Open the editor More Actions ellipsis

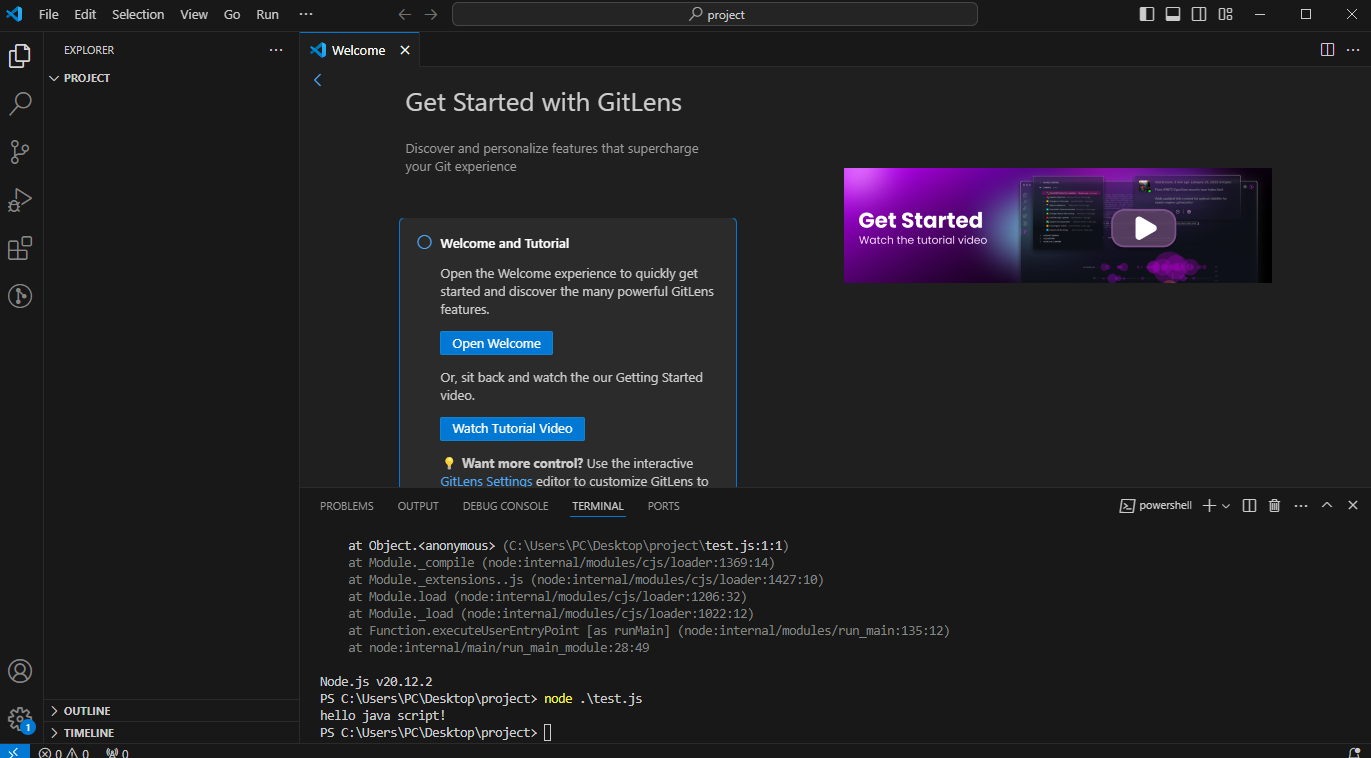tap(1353, 49)
